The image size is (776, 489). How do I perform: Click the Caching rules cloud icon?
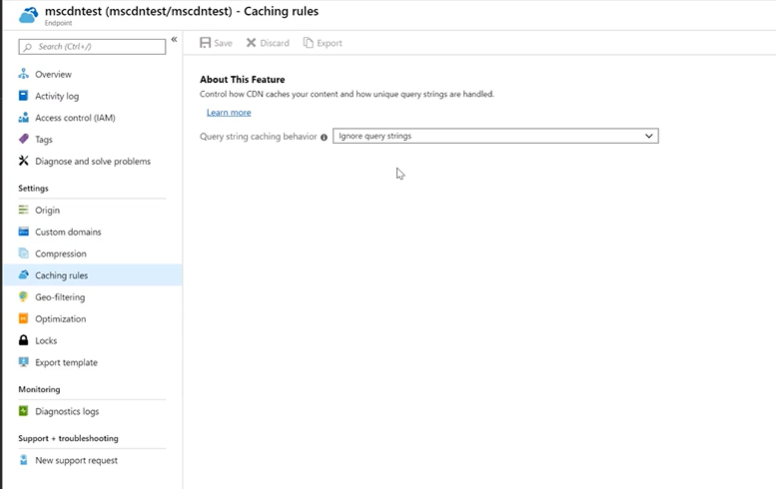[x=23, y=275]
